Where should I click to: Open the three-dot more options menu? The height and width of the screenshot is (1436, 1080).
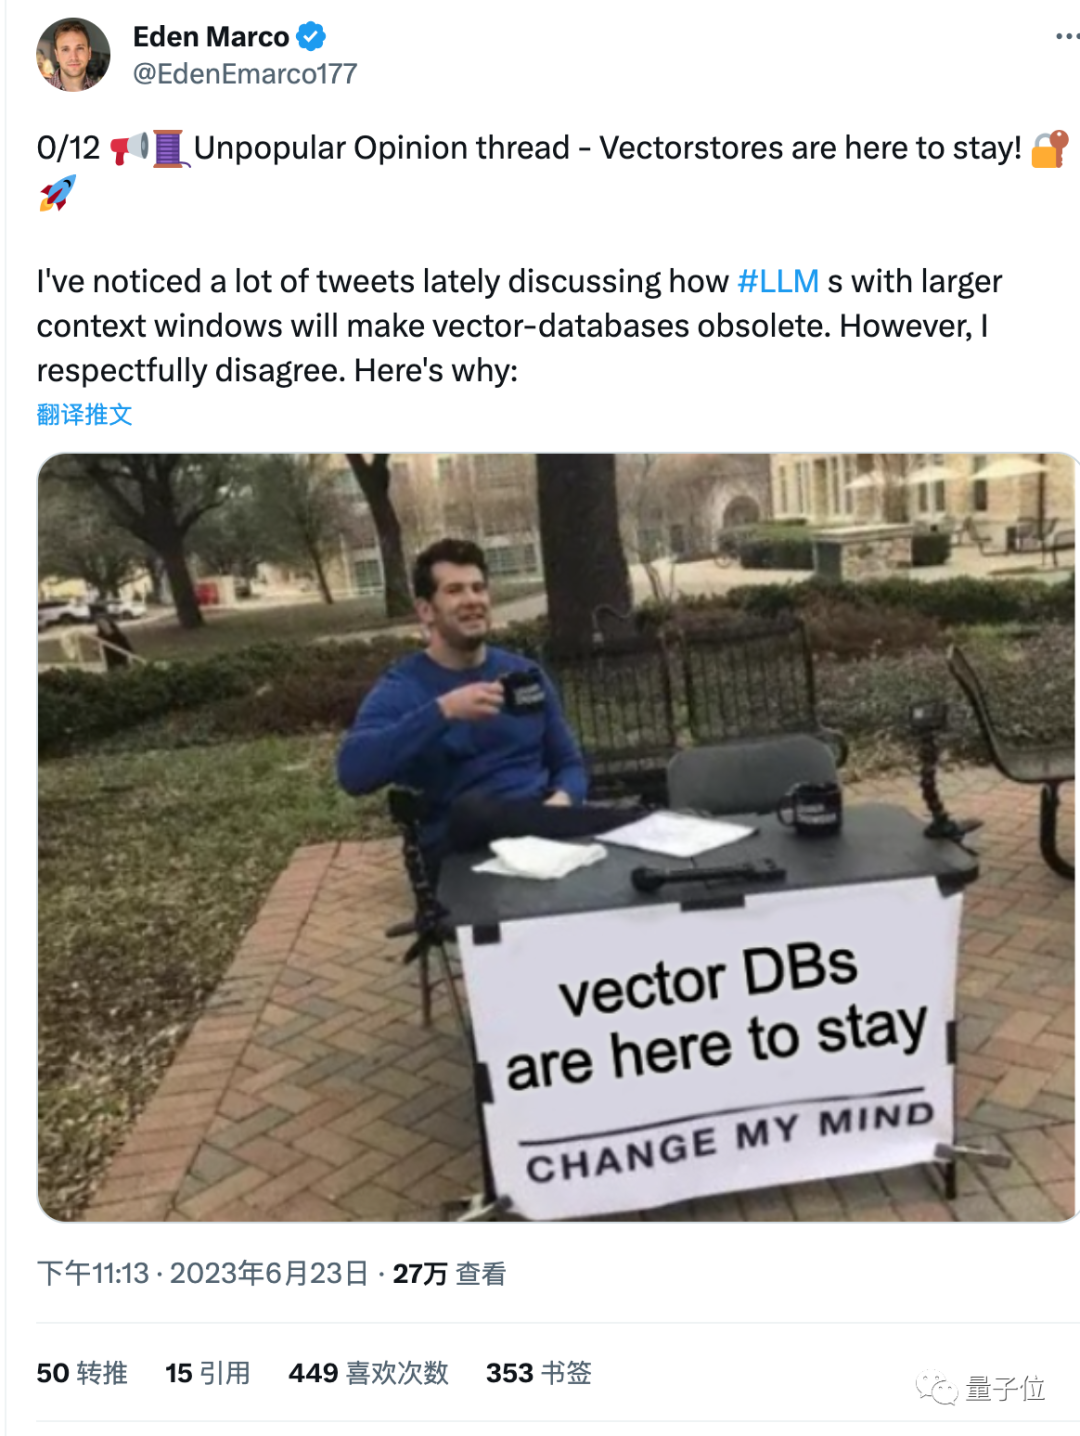(x=1066, y=37)
